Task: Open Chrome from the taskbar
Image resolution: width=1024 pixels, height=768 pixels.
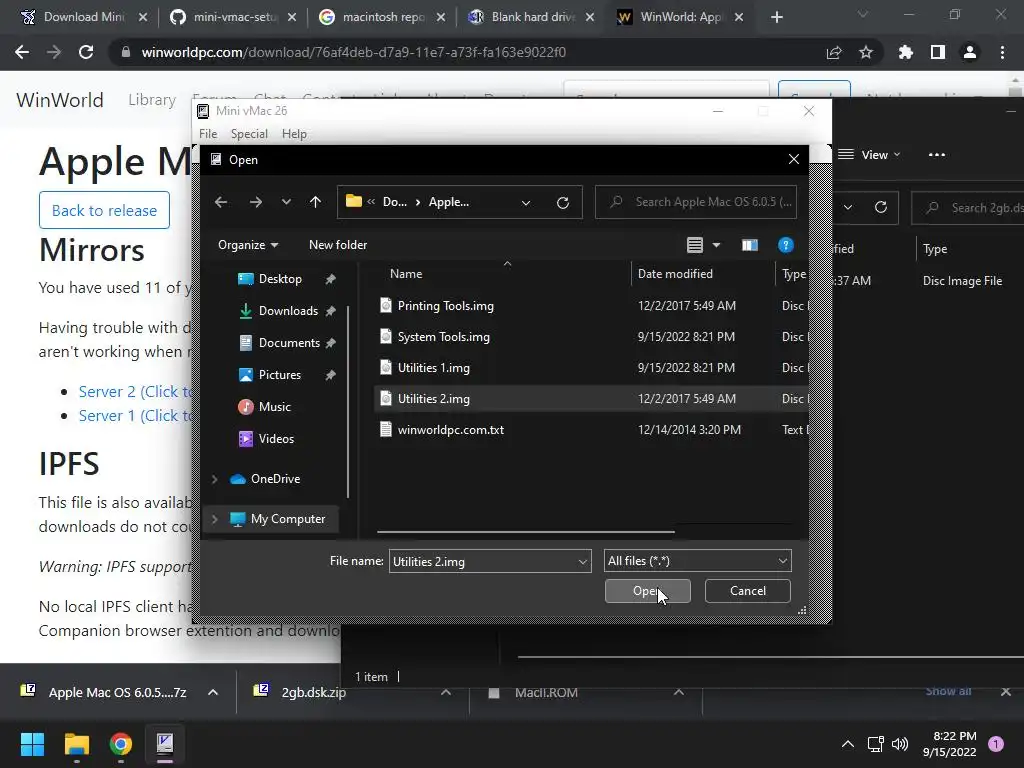Action: tap(121, 744)
